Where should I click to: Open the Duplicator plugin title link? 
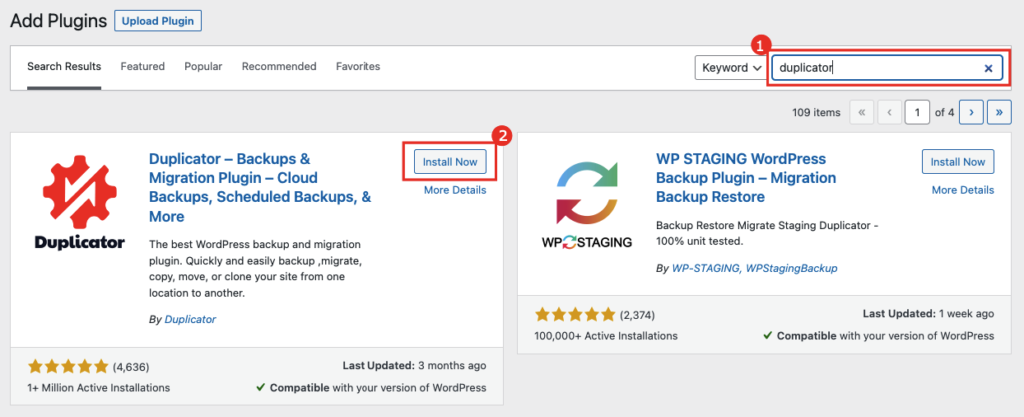[x=260, y=187]
